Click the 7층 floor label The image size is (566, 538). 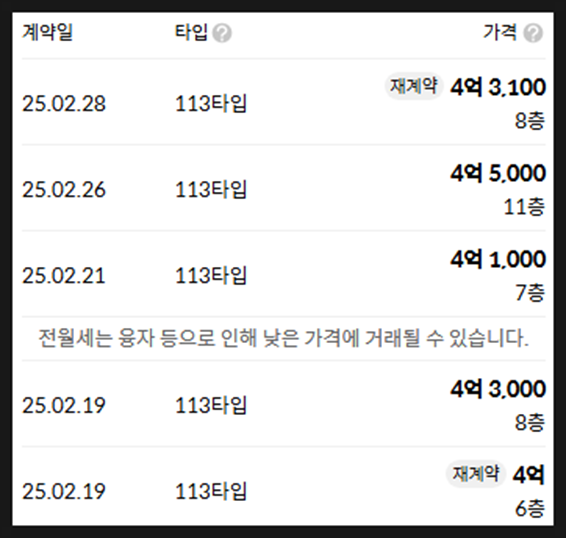pos(530,293)
